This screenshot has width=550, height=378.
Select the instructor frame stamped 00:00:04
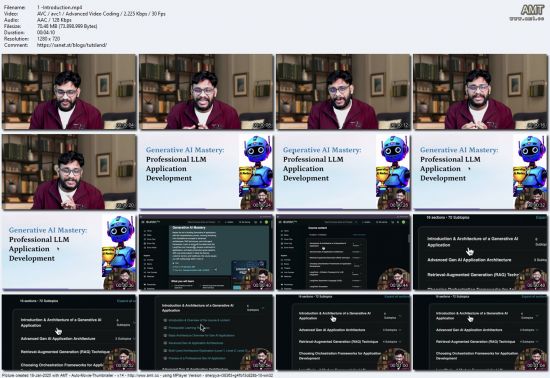click(69, 92)
